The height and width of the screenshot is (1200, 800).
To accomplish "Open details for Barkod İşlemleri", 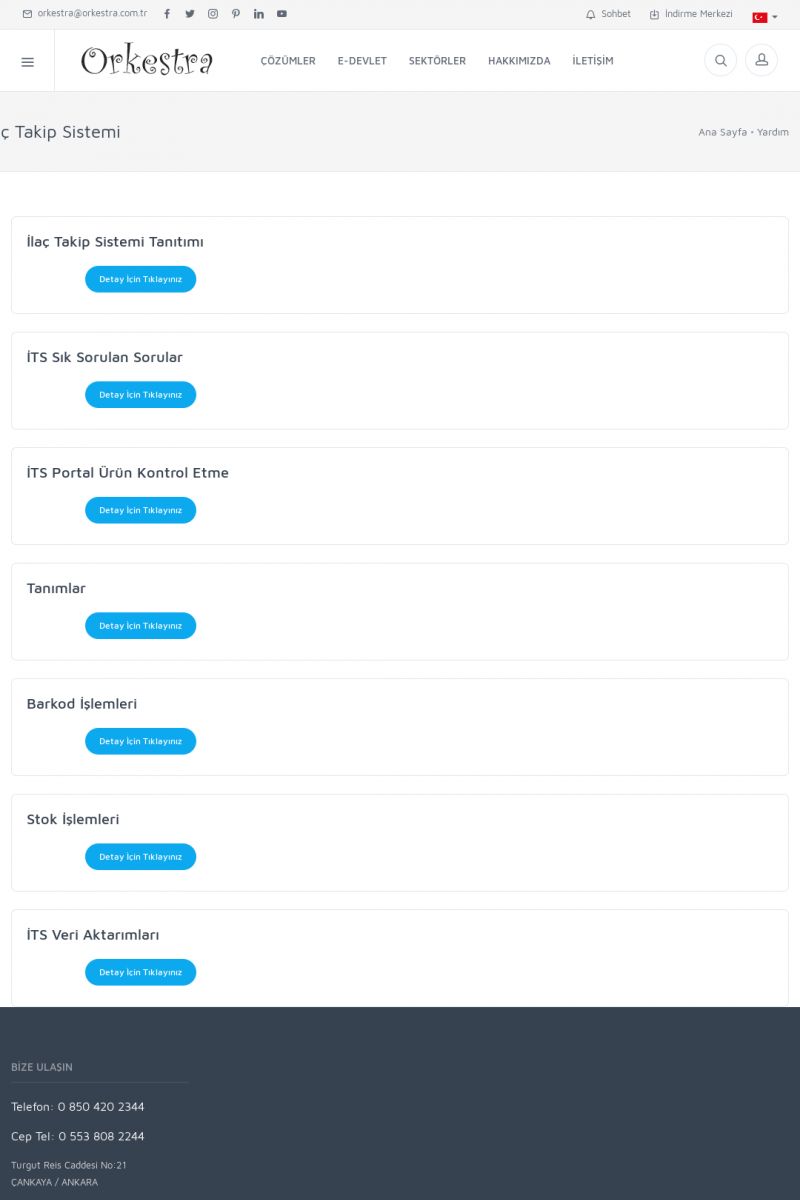I will pos(140,741).
